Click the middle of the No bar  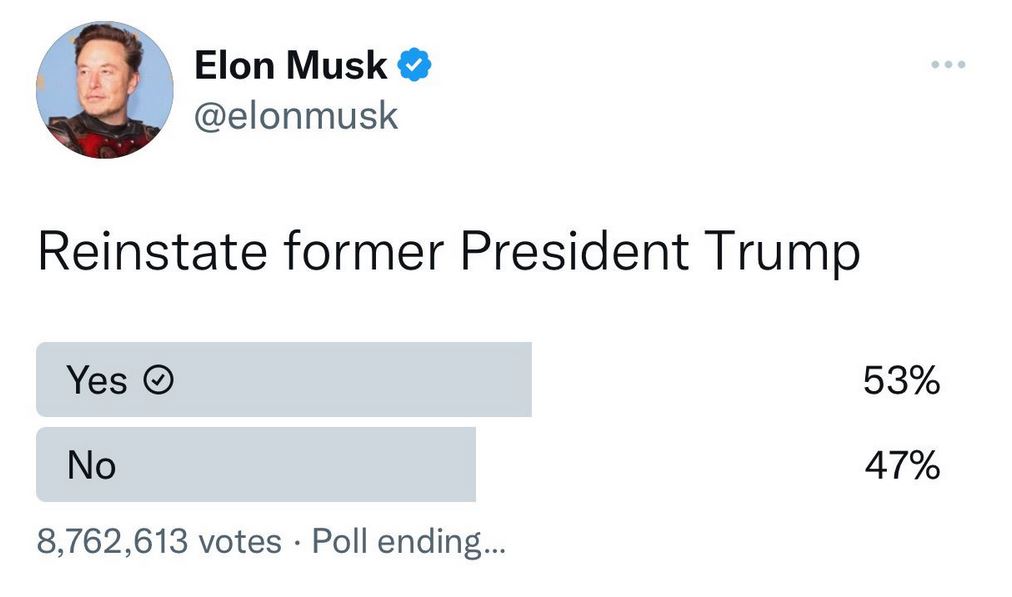tap(256, 465)
